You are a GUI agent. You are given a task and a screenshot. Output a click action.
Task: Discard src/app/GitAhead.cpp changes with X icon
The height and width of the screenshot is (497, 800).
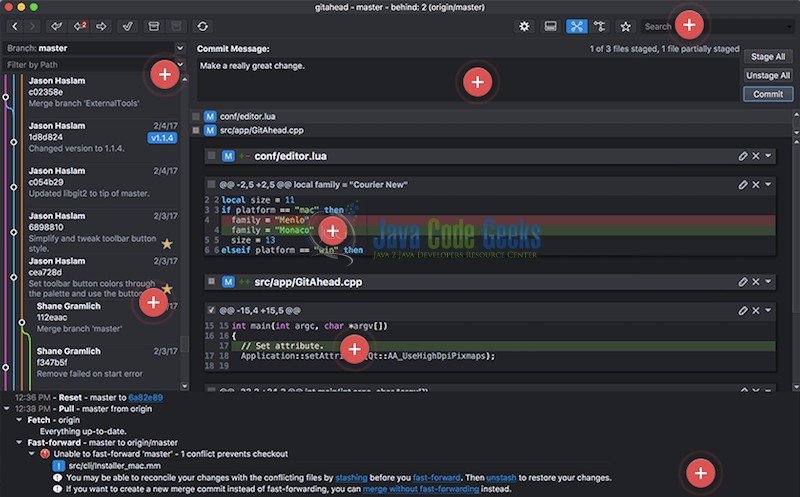click(x=756, y=282)
